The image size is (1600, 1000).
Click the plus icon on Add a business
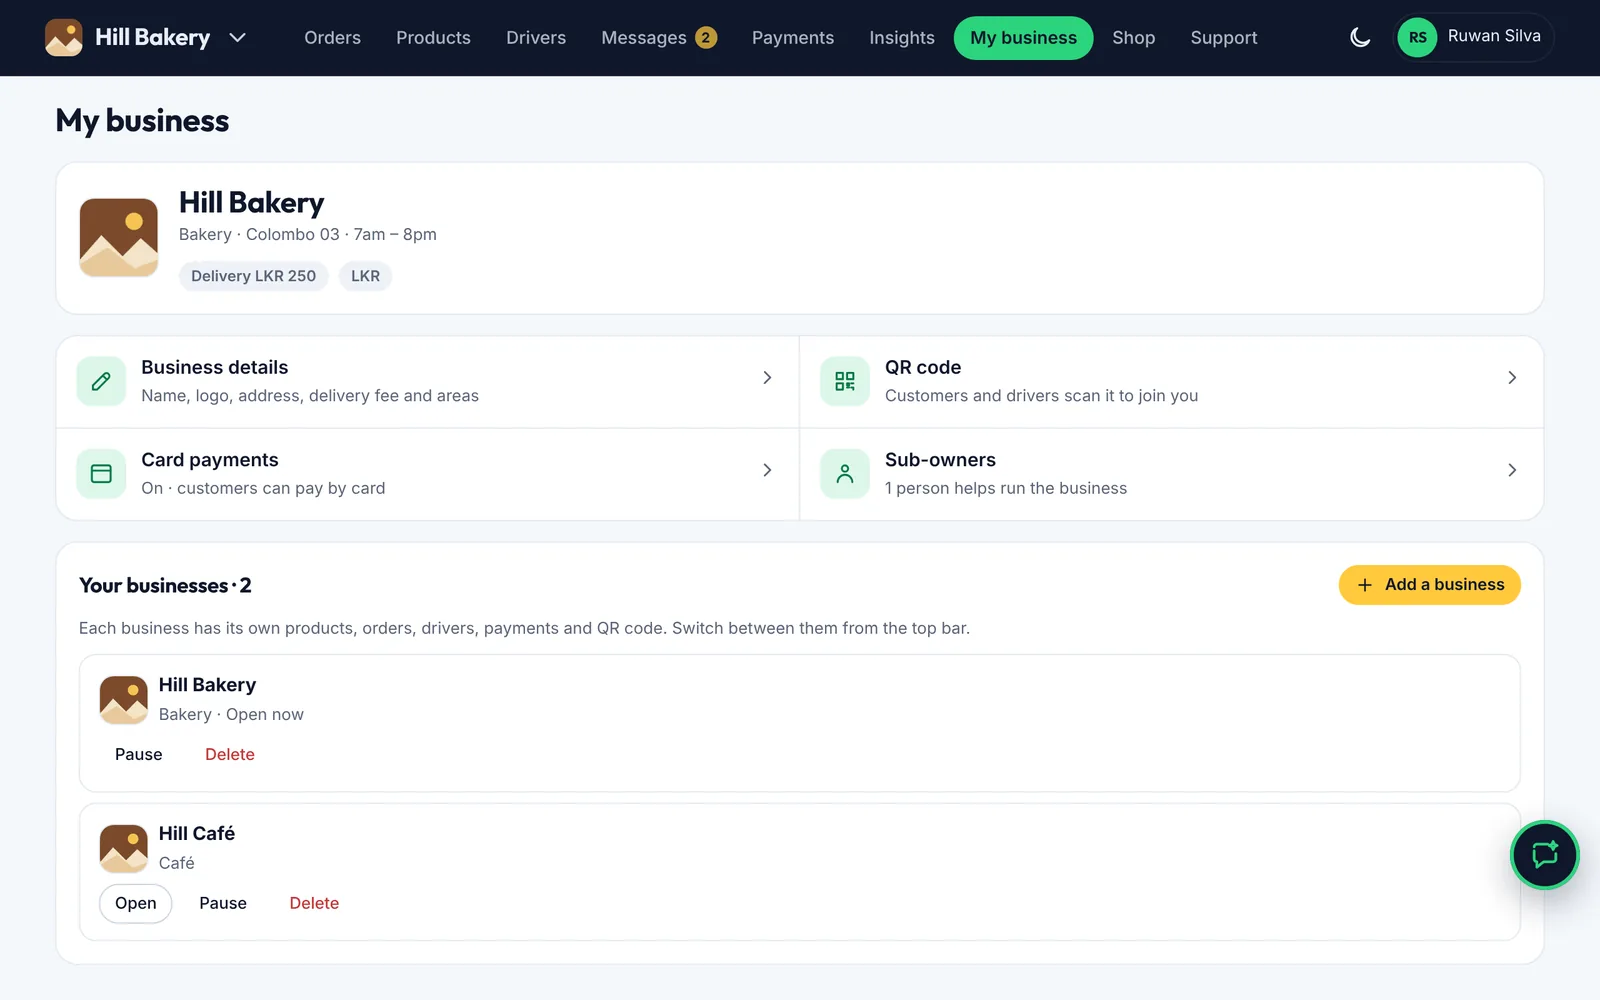[1365, 585]
